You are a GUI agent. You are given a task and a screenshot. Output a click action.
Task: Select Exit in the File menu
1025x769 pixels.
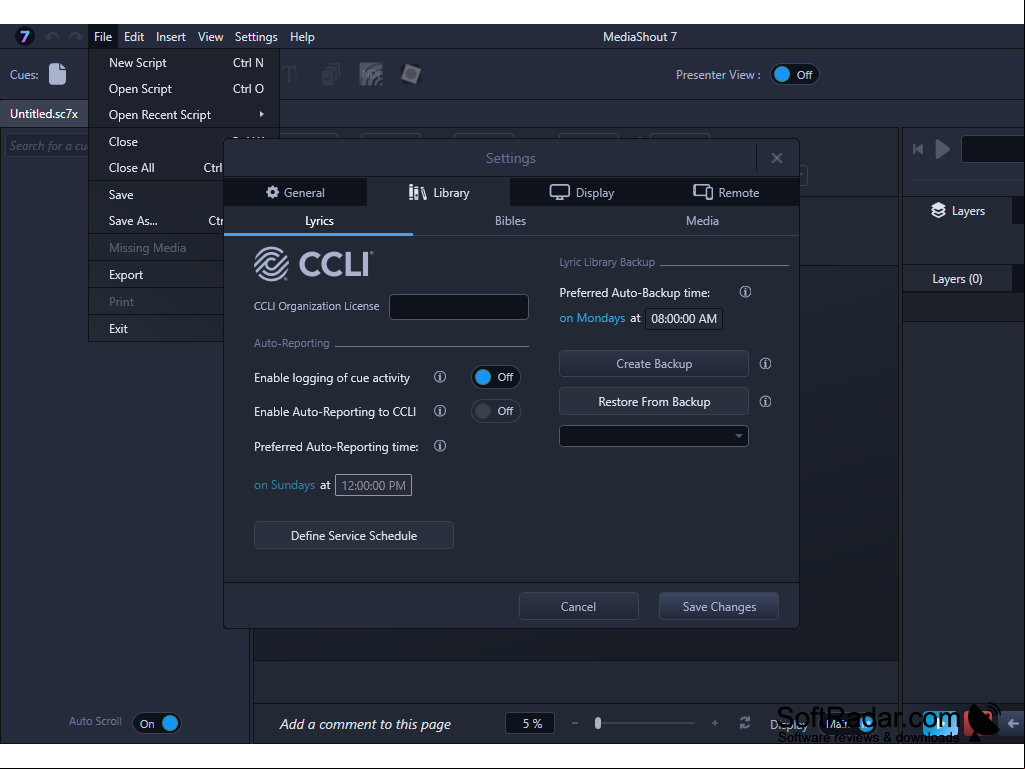point(157,329)
